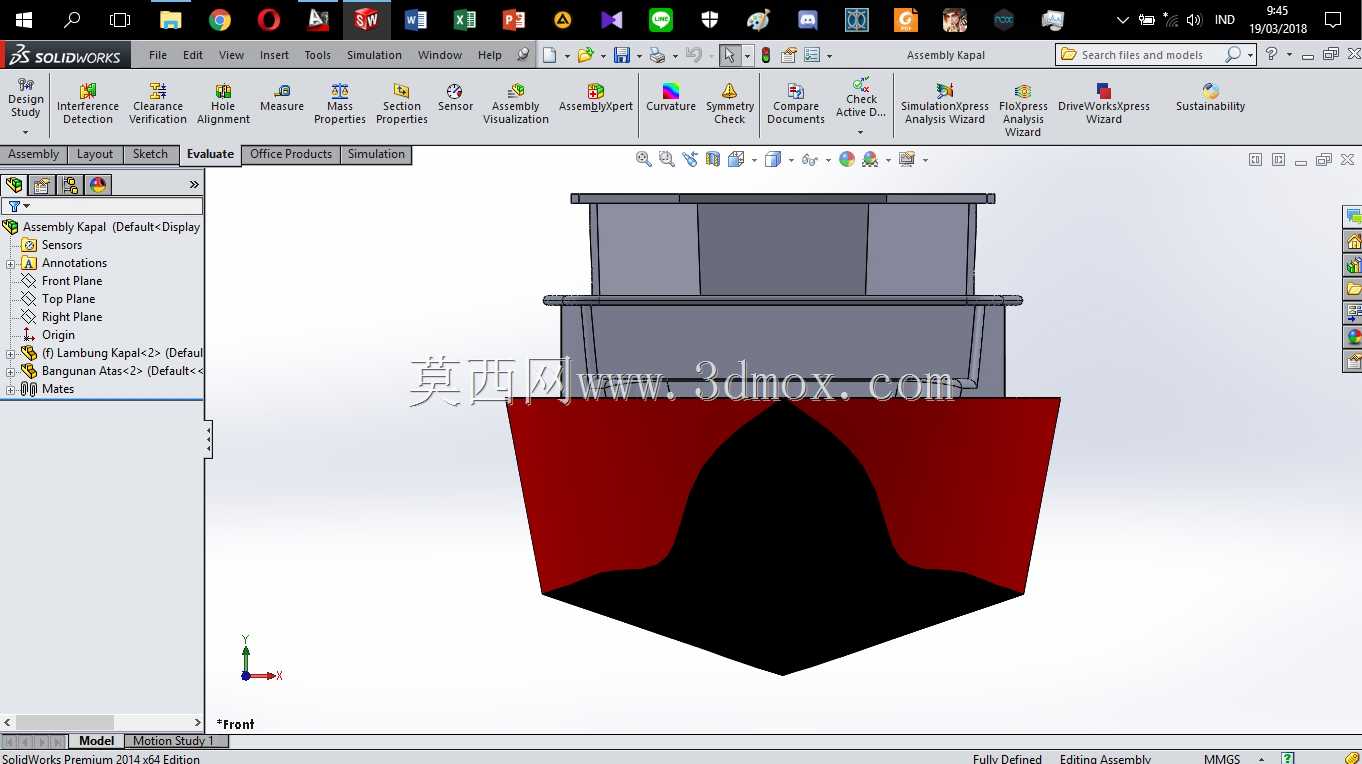Select Origin in the feature tree
Screen dimensions: 1362x764
coord(58,335)
